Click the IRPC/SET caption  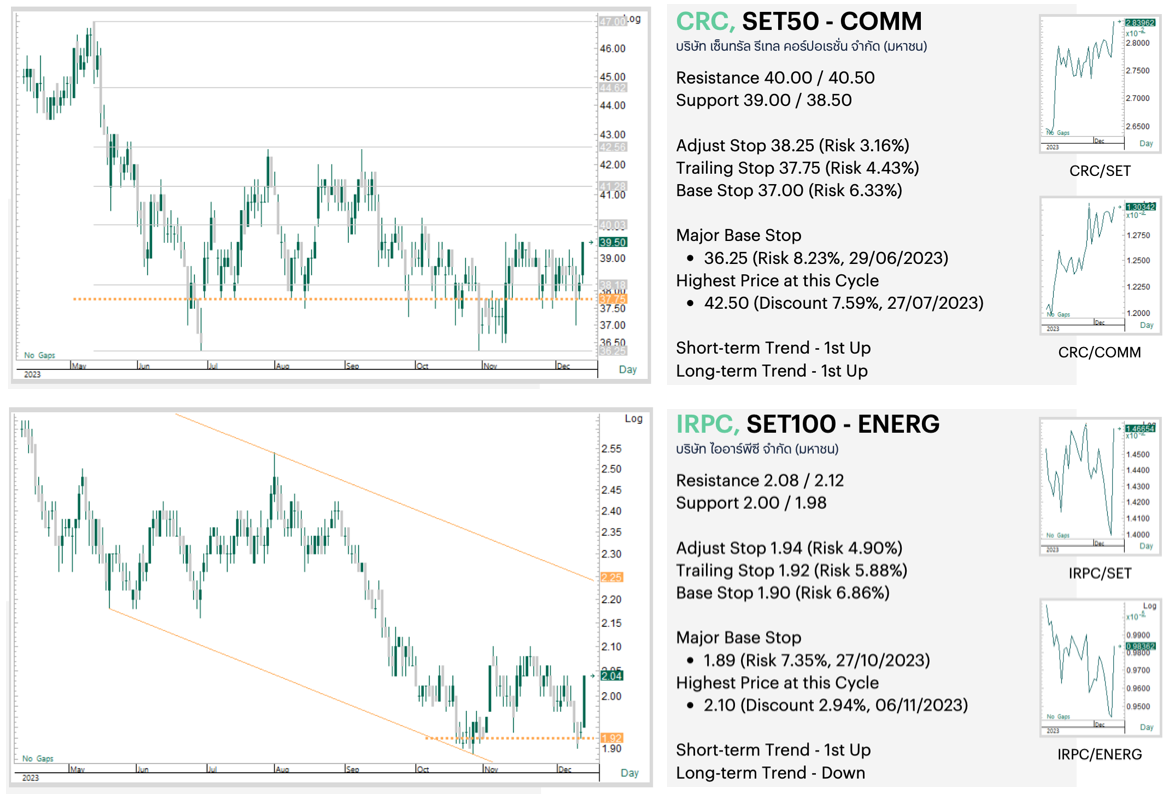1100,574
